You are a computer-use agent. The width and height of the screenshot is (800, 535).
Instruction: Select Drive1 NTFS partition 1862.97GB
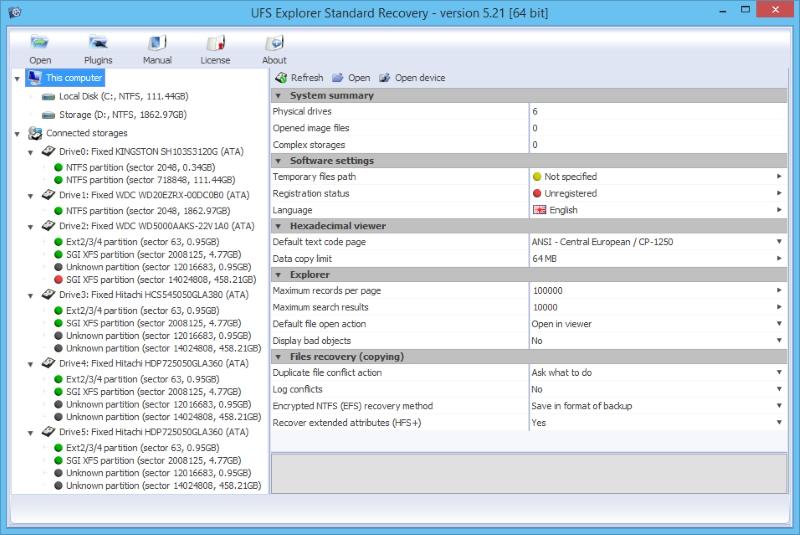[x=148, y=211]
